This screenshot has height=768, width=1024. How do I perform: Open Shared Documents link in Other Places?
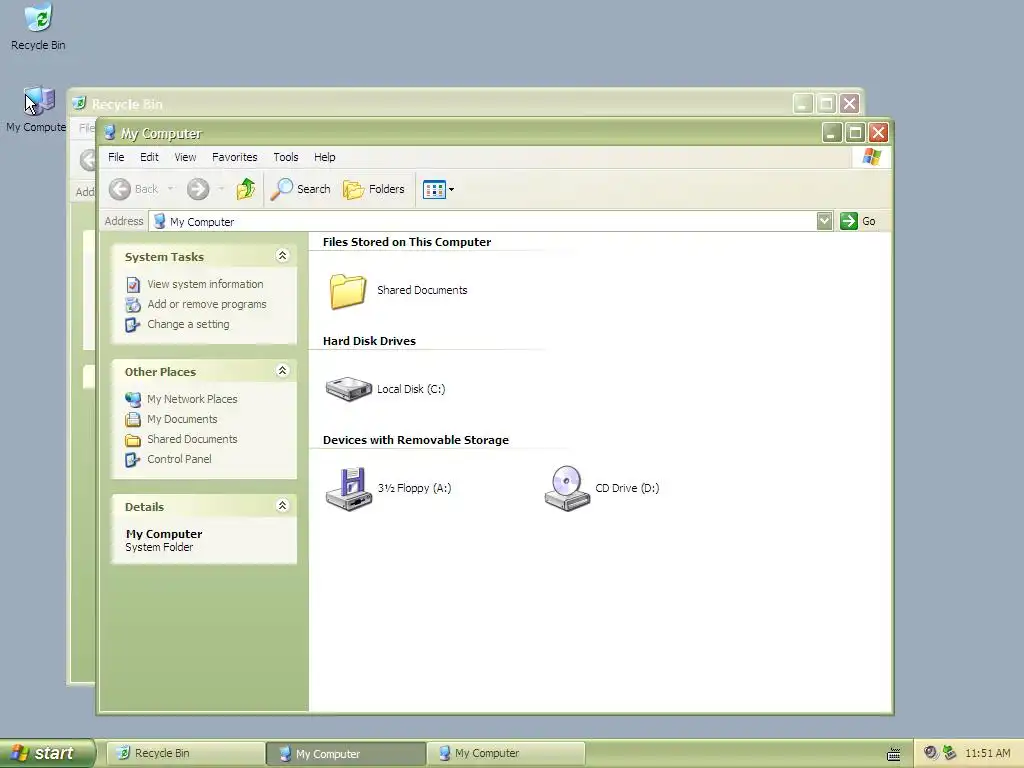coord(192,440)
